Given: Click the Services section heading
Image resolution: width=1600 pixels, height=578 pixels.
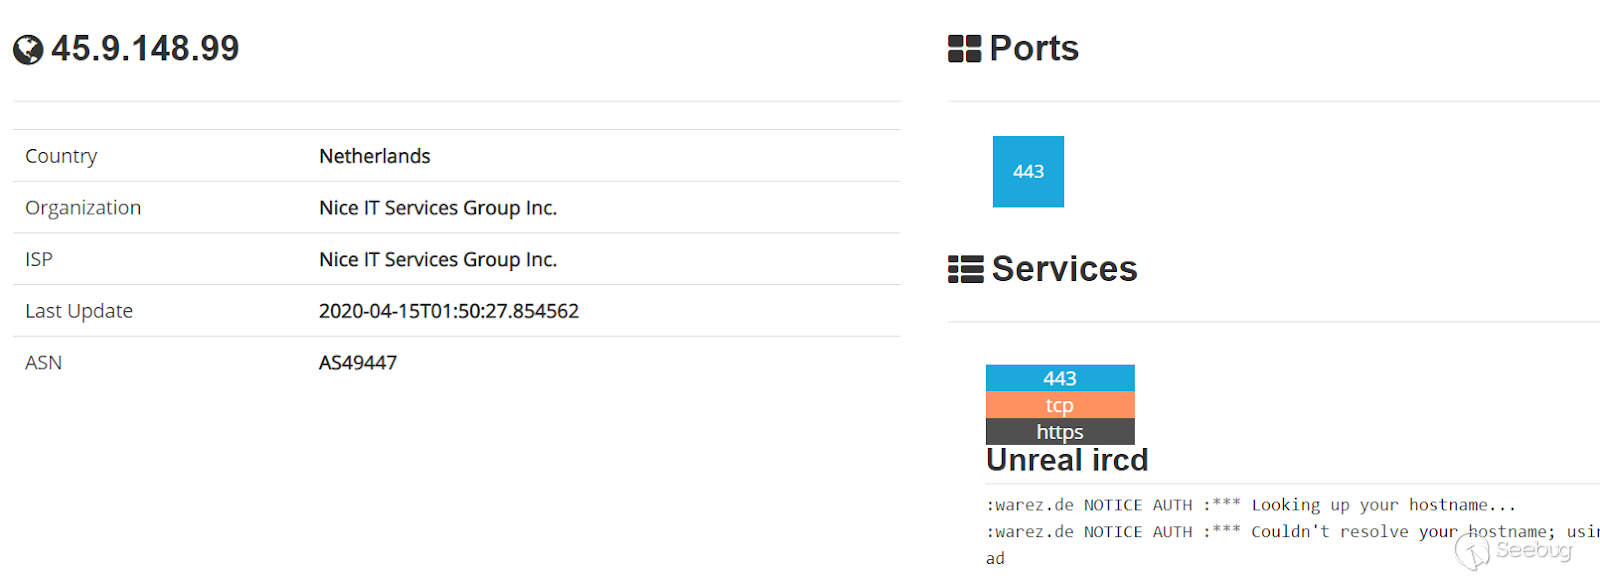Looking at the screenshot, I should (1064, 269).
